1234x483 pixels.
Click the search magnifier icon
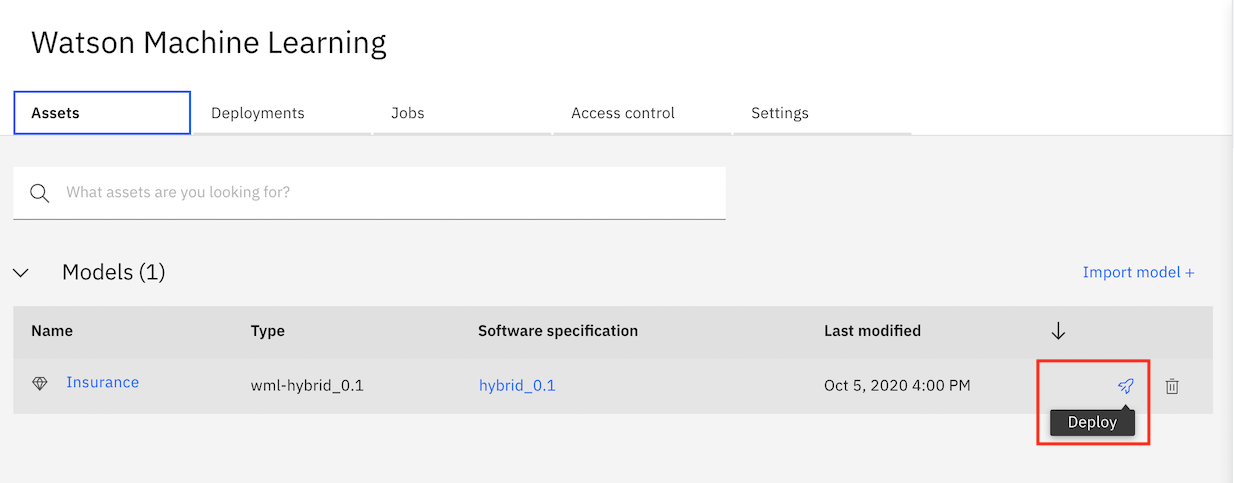[40, 193]
